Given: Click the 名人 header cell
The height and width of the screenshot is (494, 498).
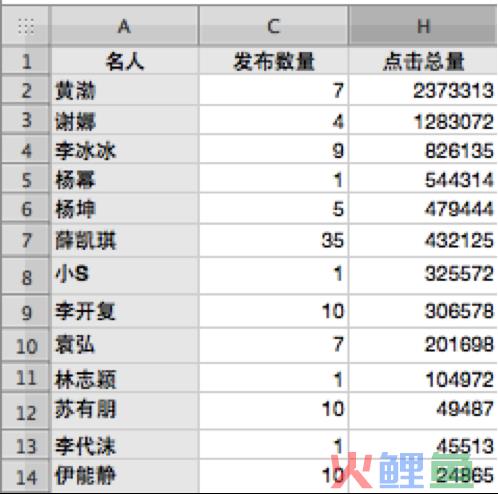Looking at the screenshot, I should click(x=124, y=61).
